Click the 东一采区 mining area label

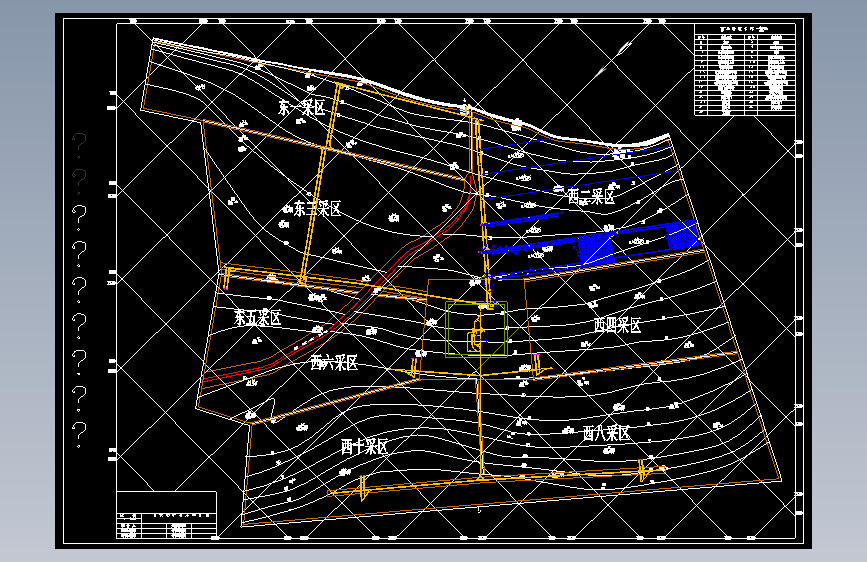coord(302,107)
